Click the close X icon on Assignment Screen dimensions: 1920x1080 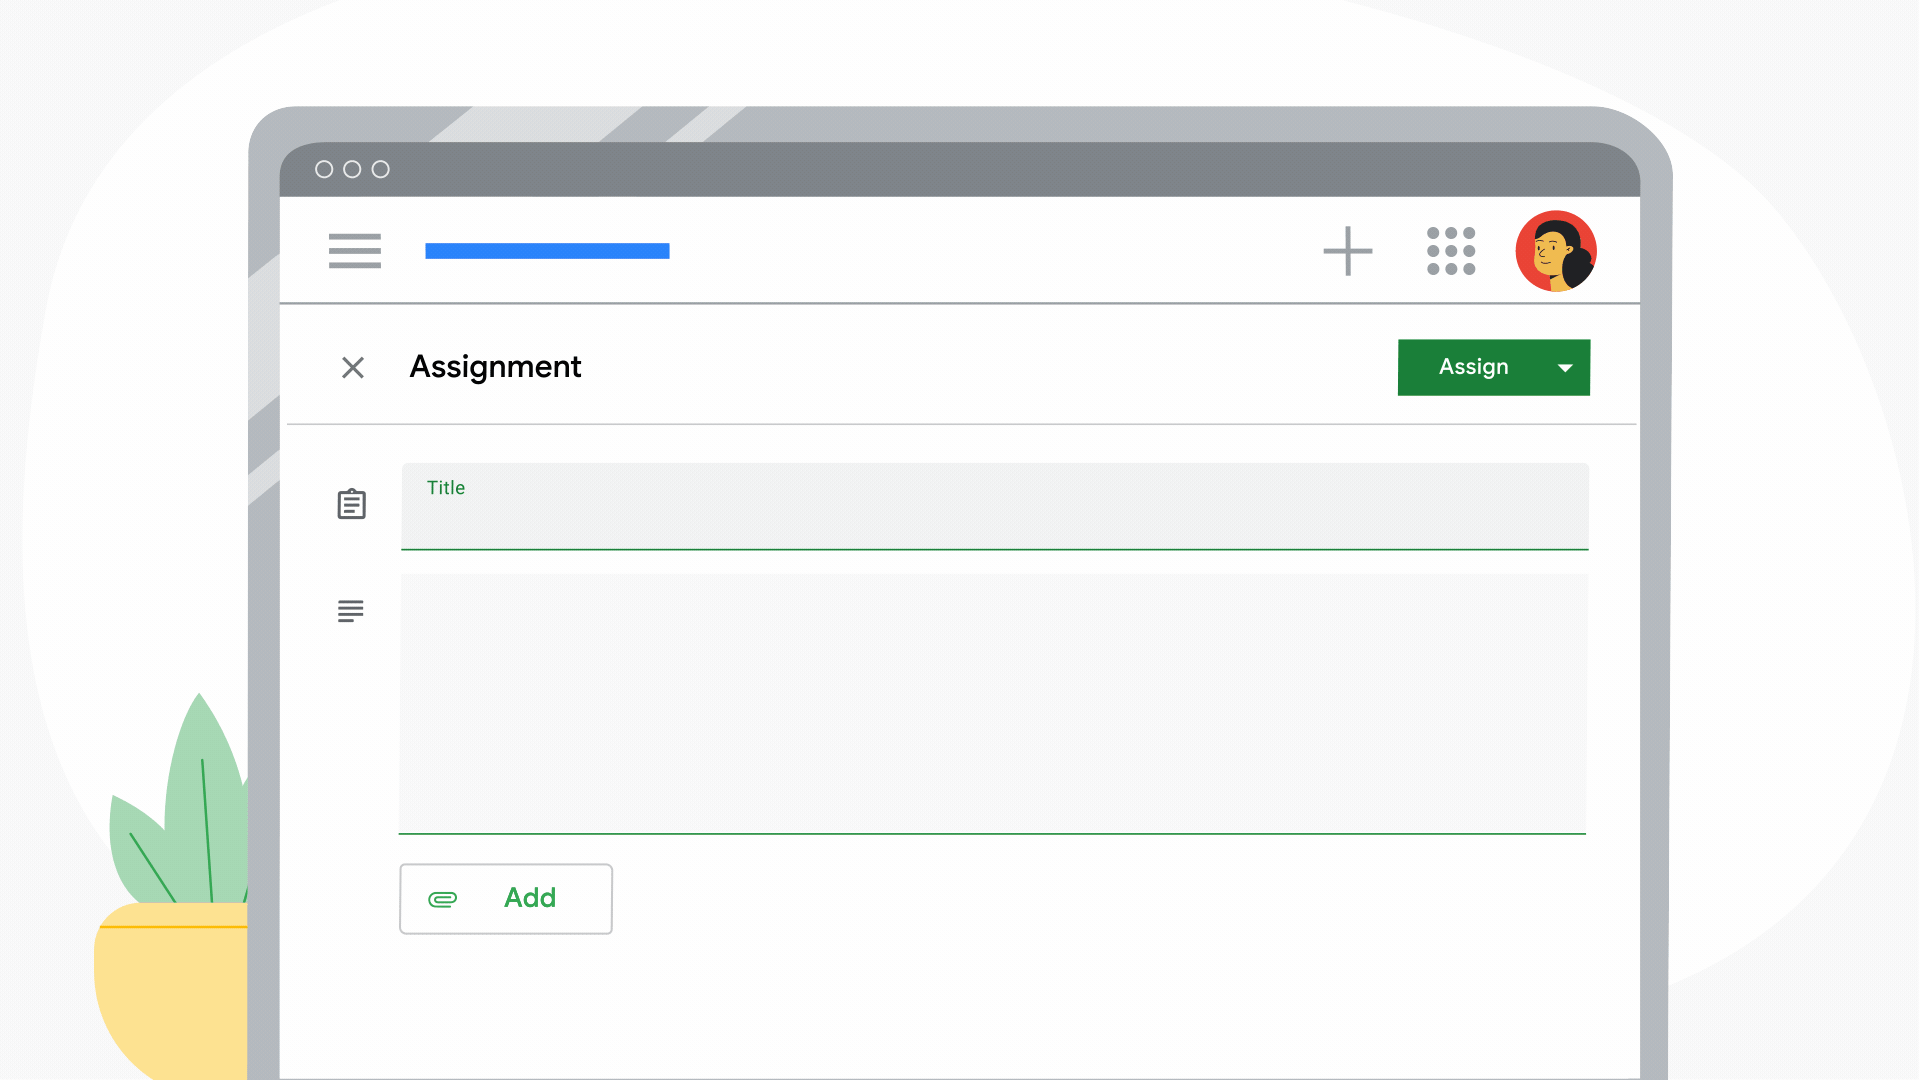pos(352,367)
